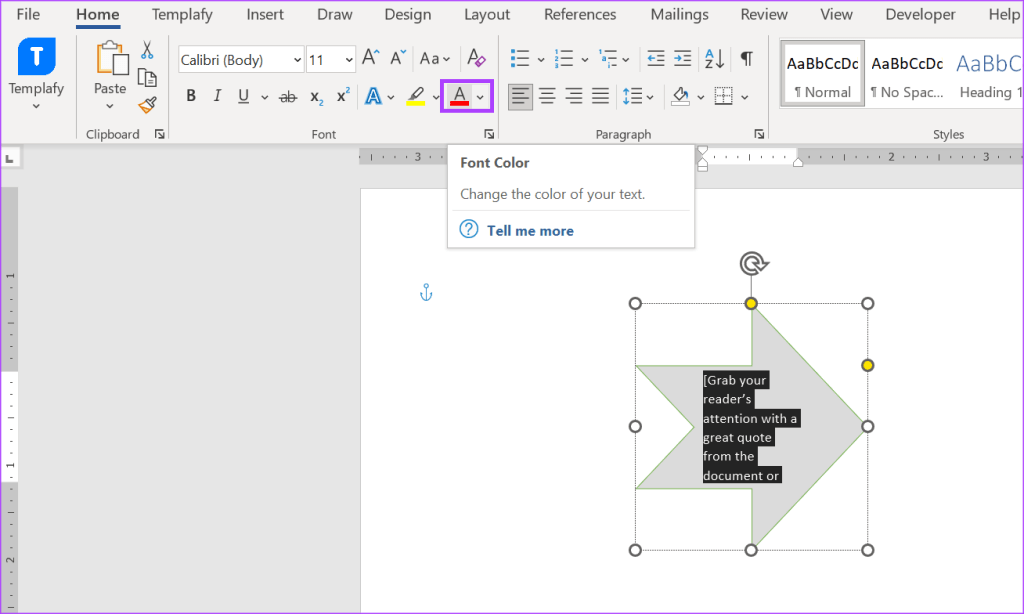This screenshot has height=614, width=1024.
Task: Open the Mailings ribbon tab
Action: [x=679, y=14]
